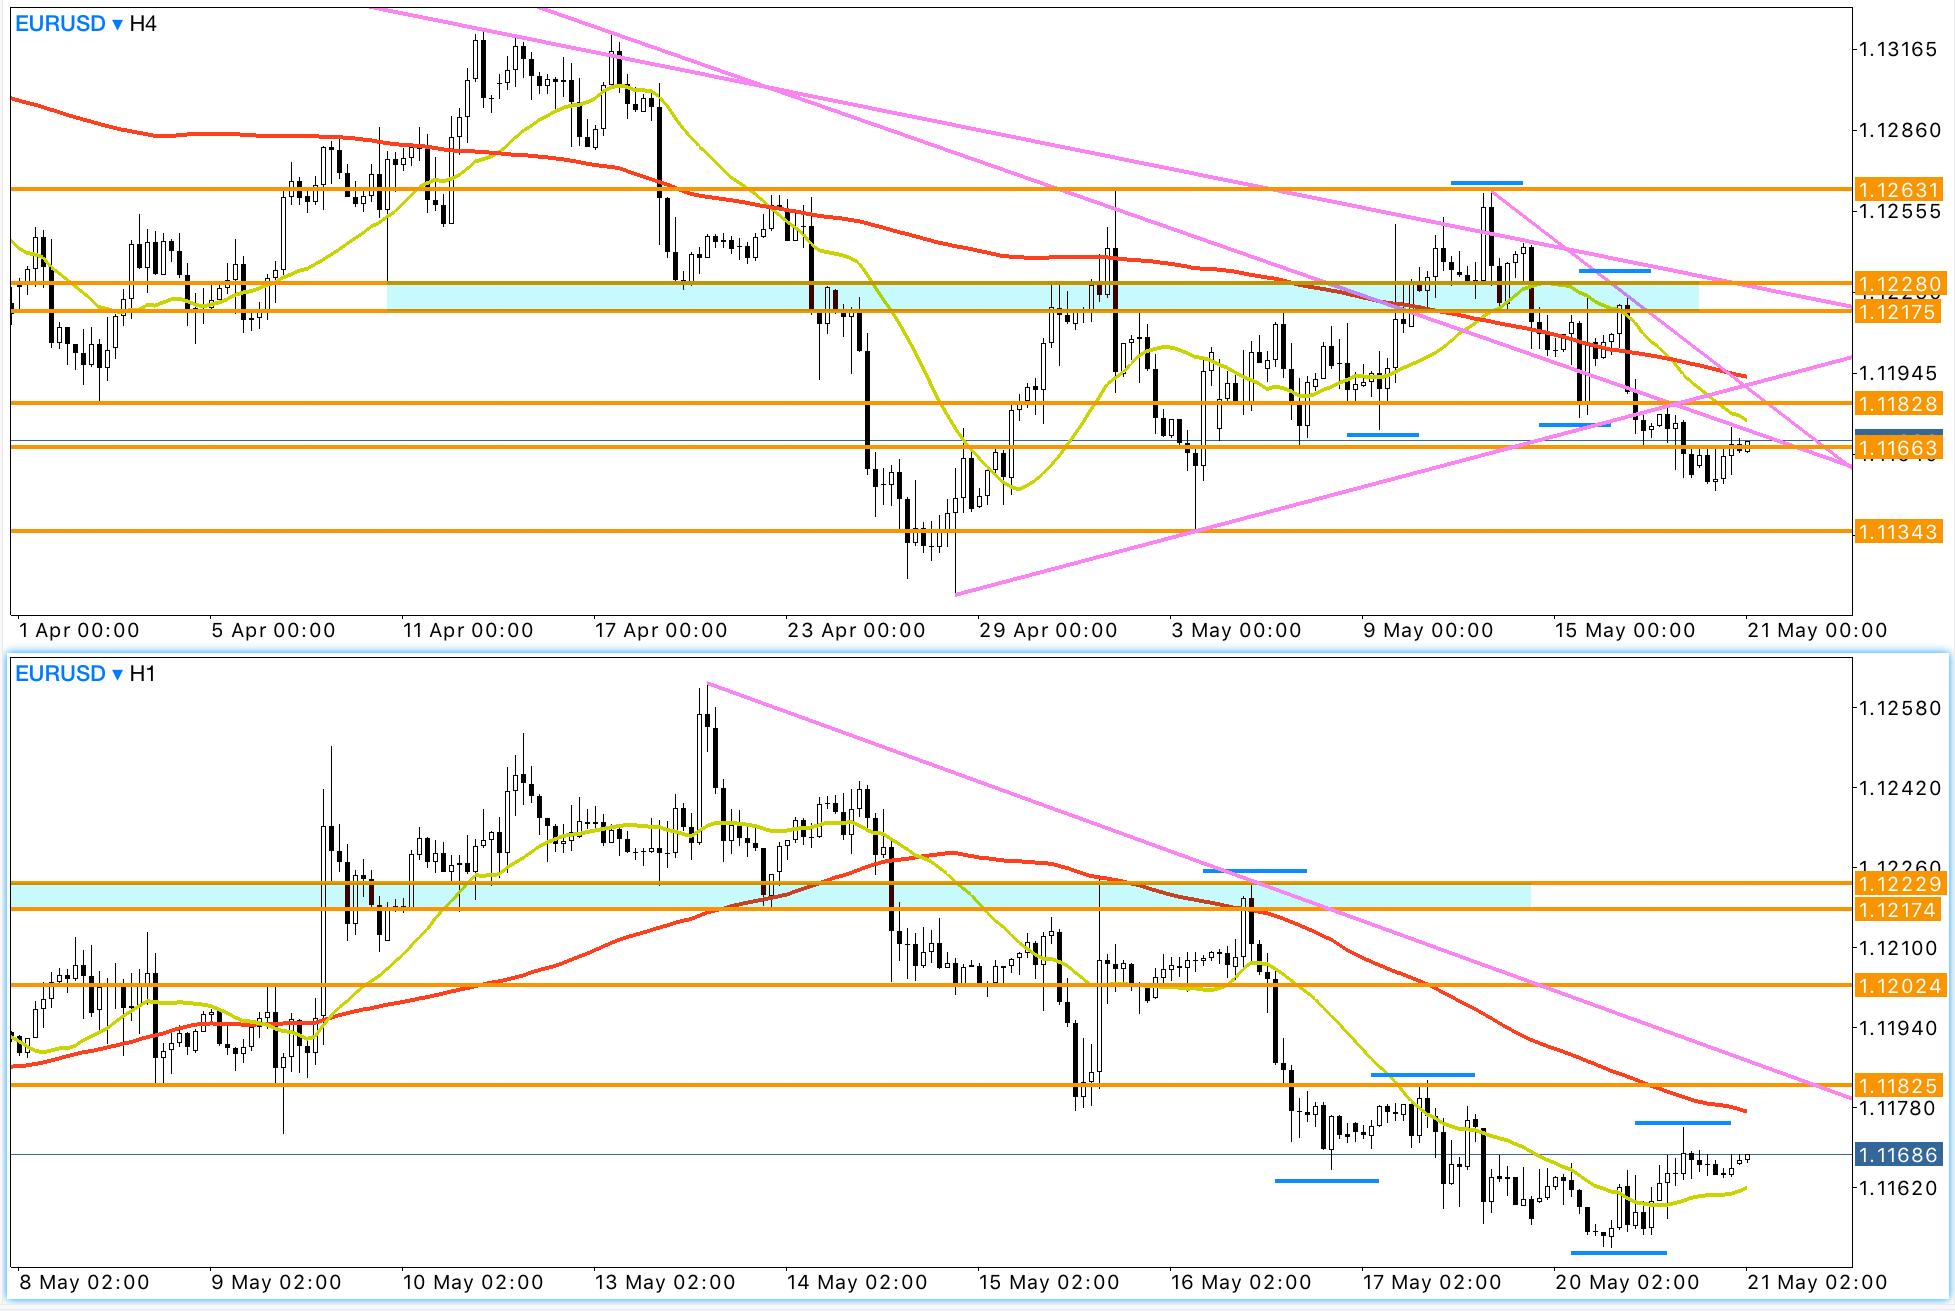The image size is (1955, 1311).
Task: Click the 1.12860 price axis label
Action: coord(1898,130)
